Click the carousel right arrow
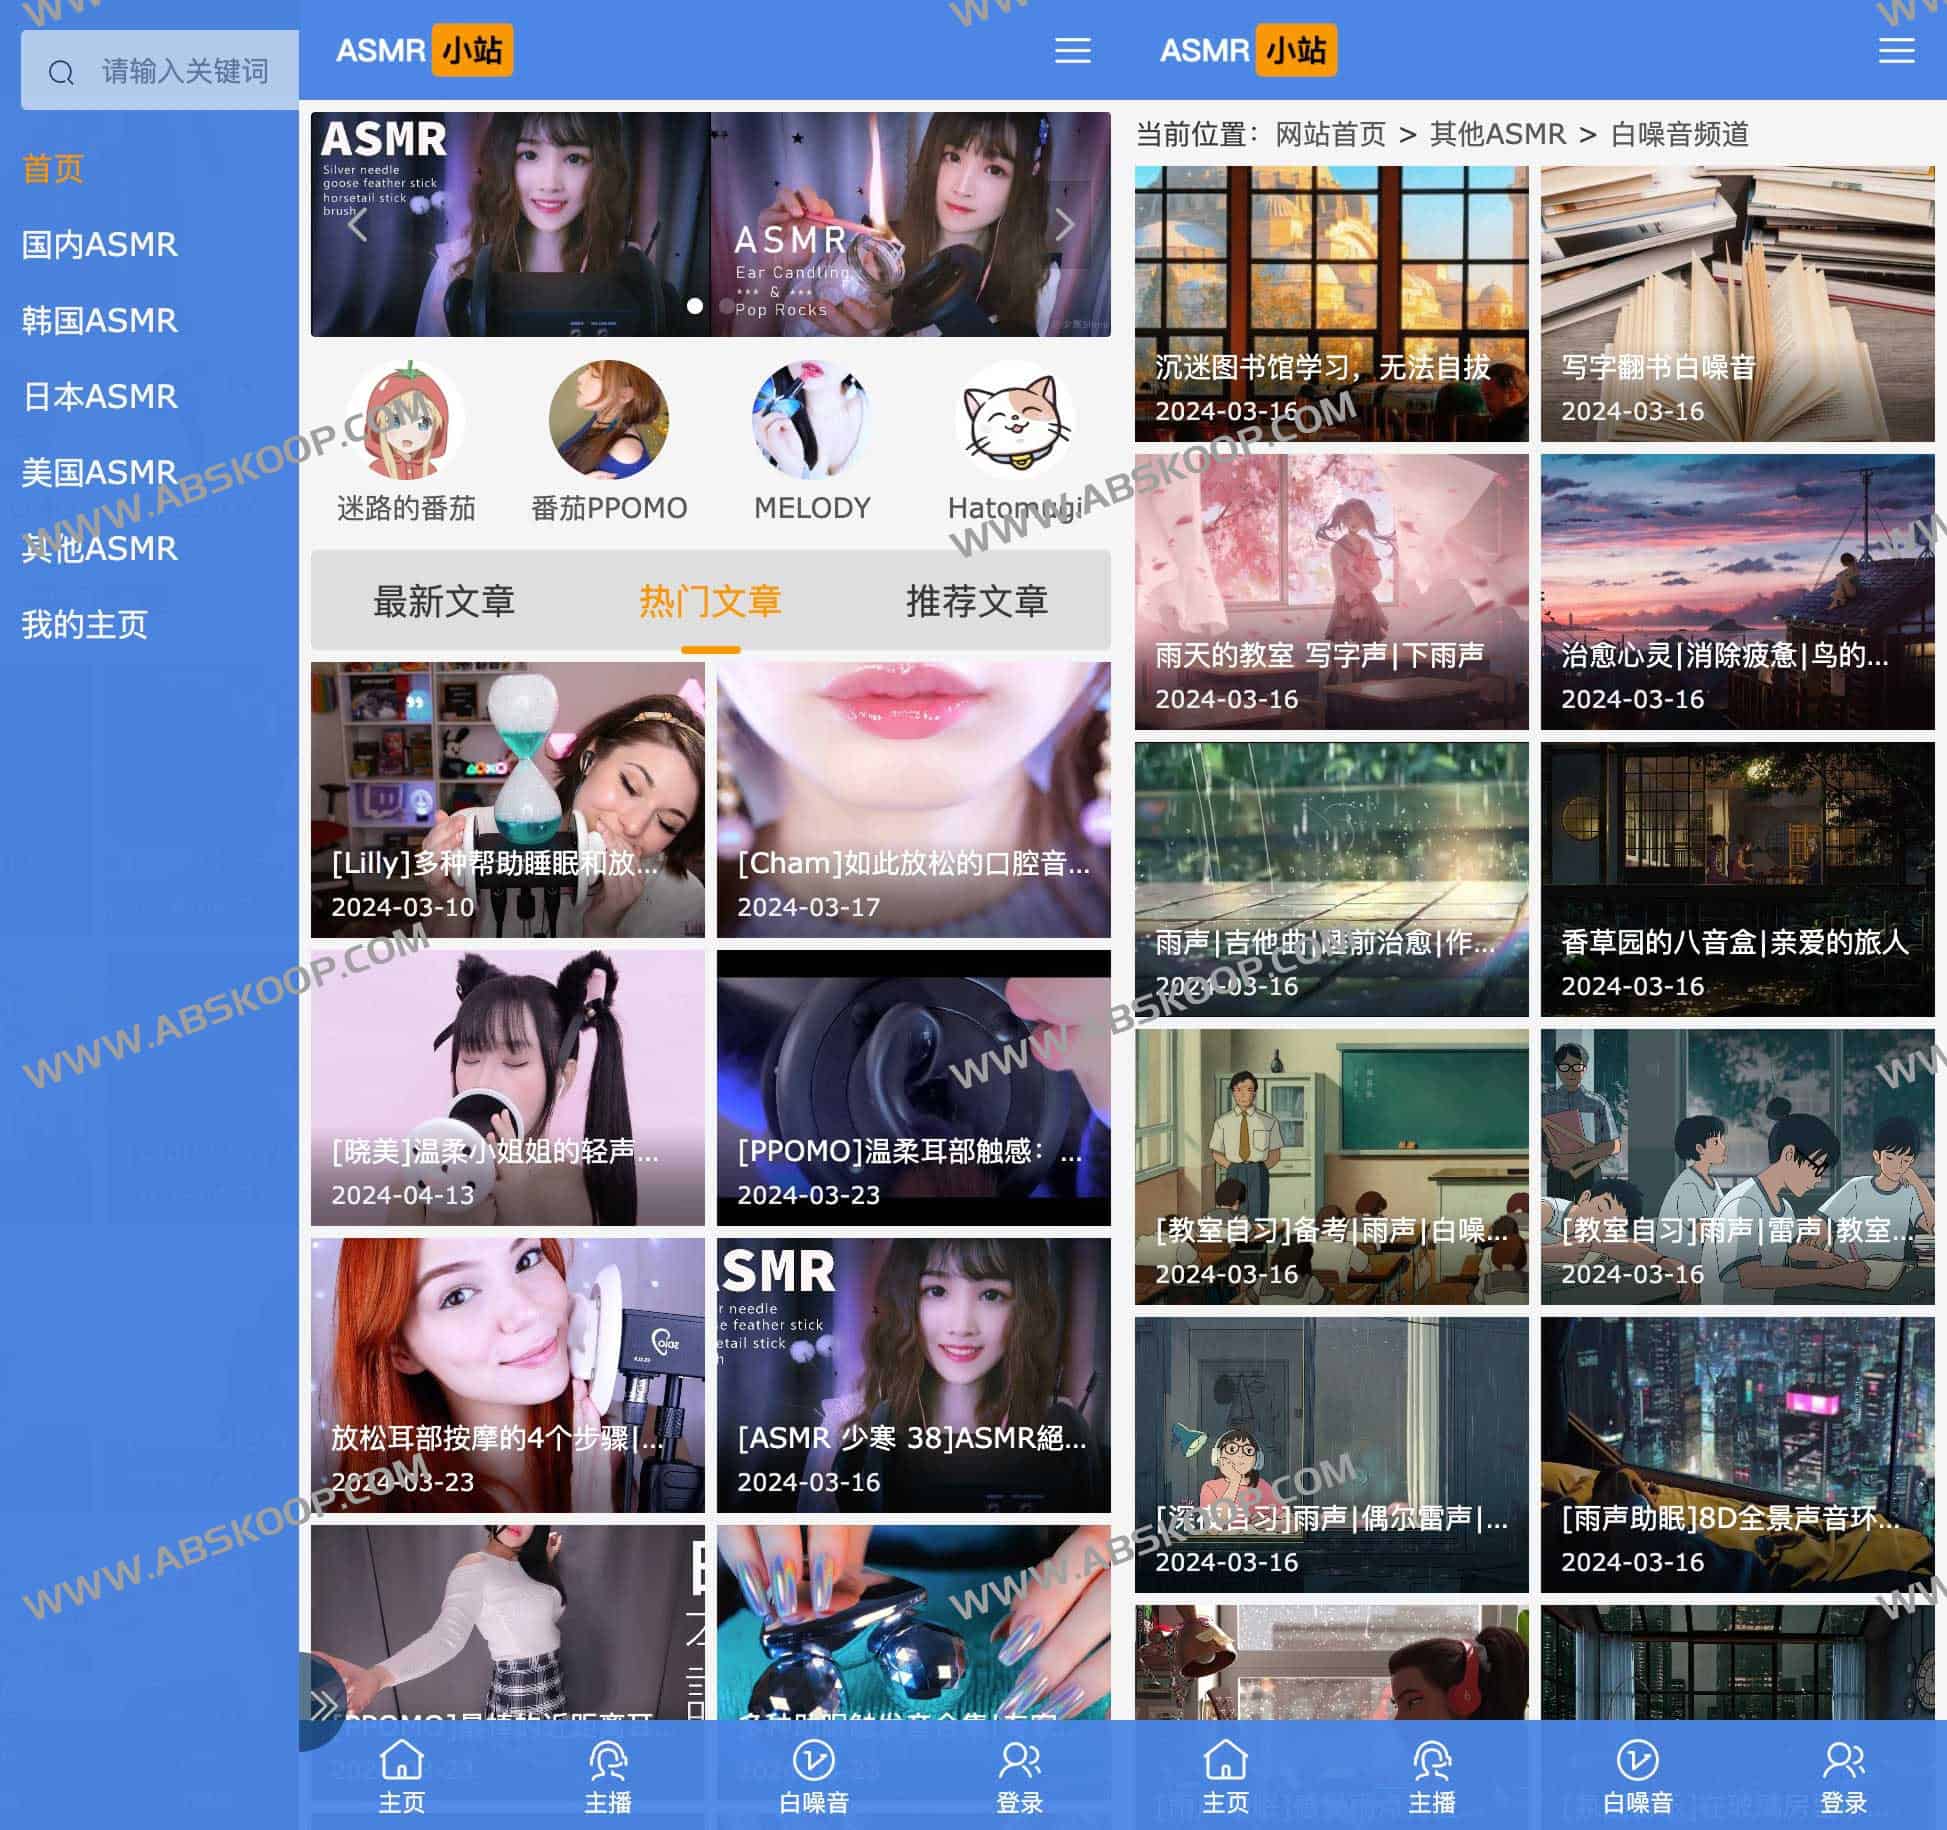Screen dimensions: 1947x1830 click(1063, 227)
